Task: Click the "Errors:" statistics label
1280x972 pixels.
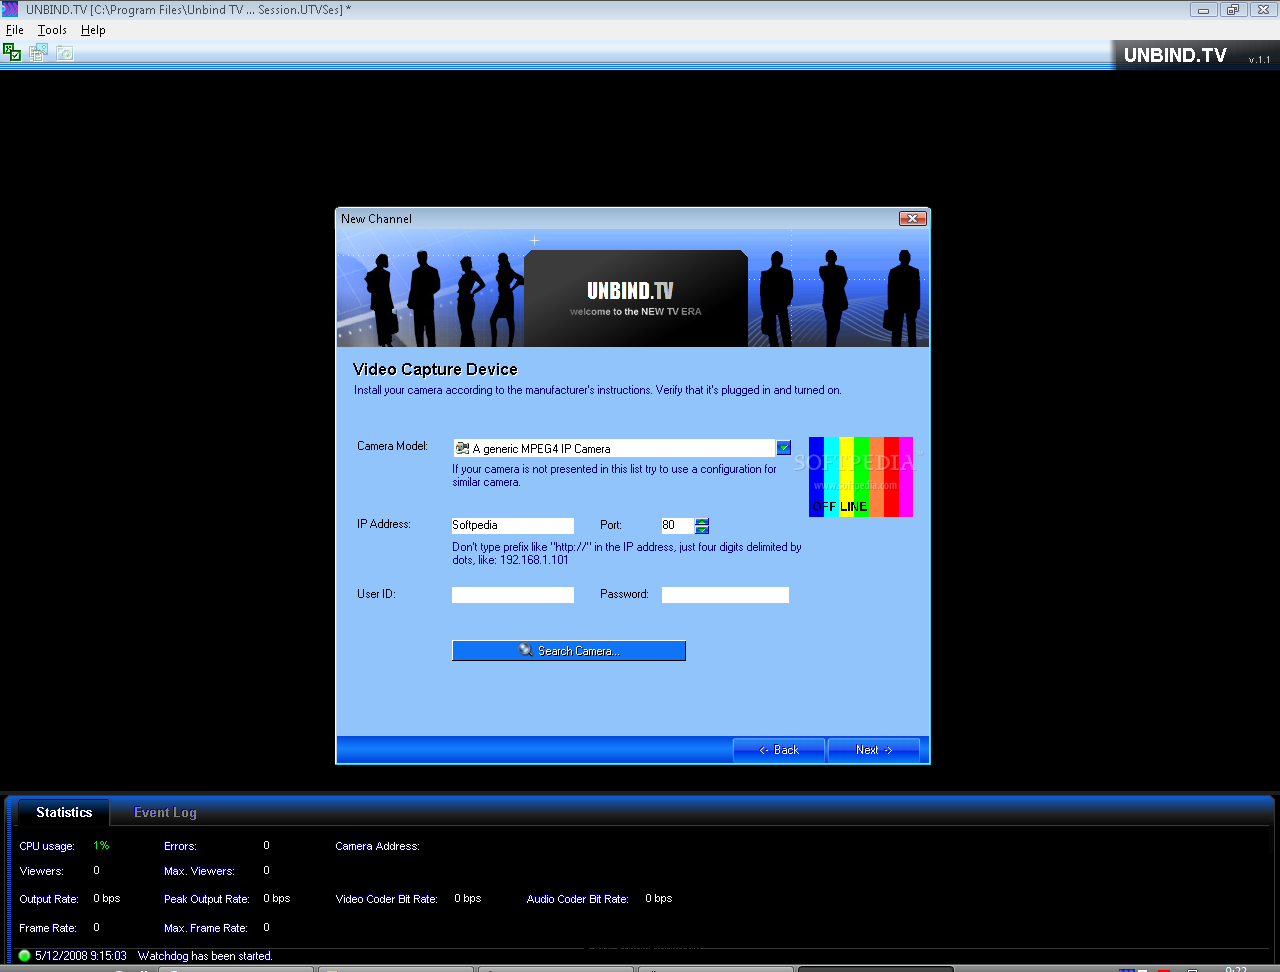Action: (180, 846)
